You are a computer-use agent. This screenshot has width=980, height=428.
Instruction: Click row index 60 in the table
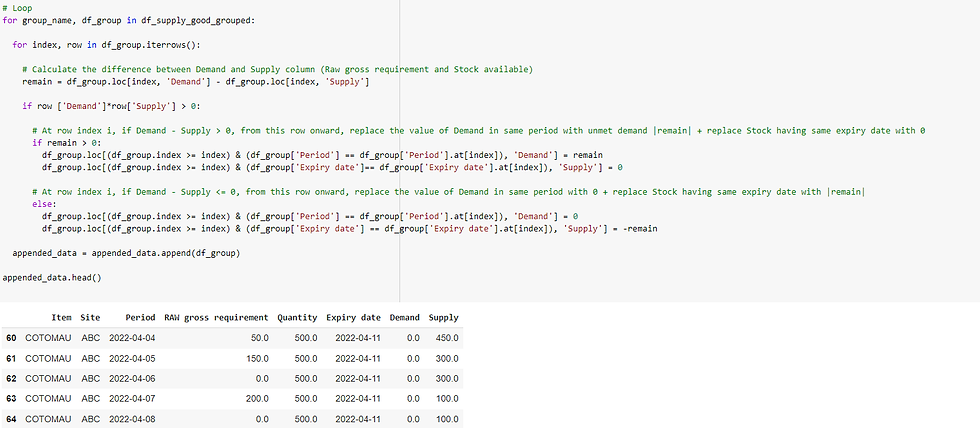pyautogui.click(x=11, y=338)
